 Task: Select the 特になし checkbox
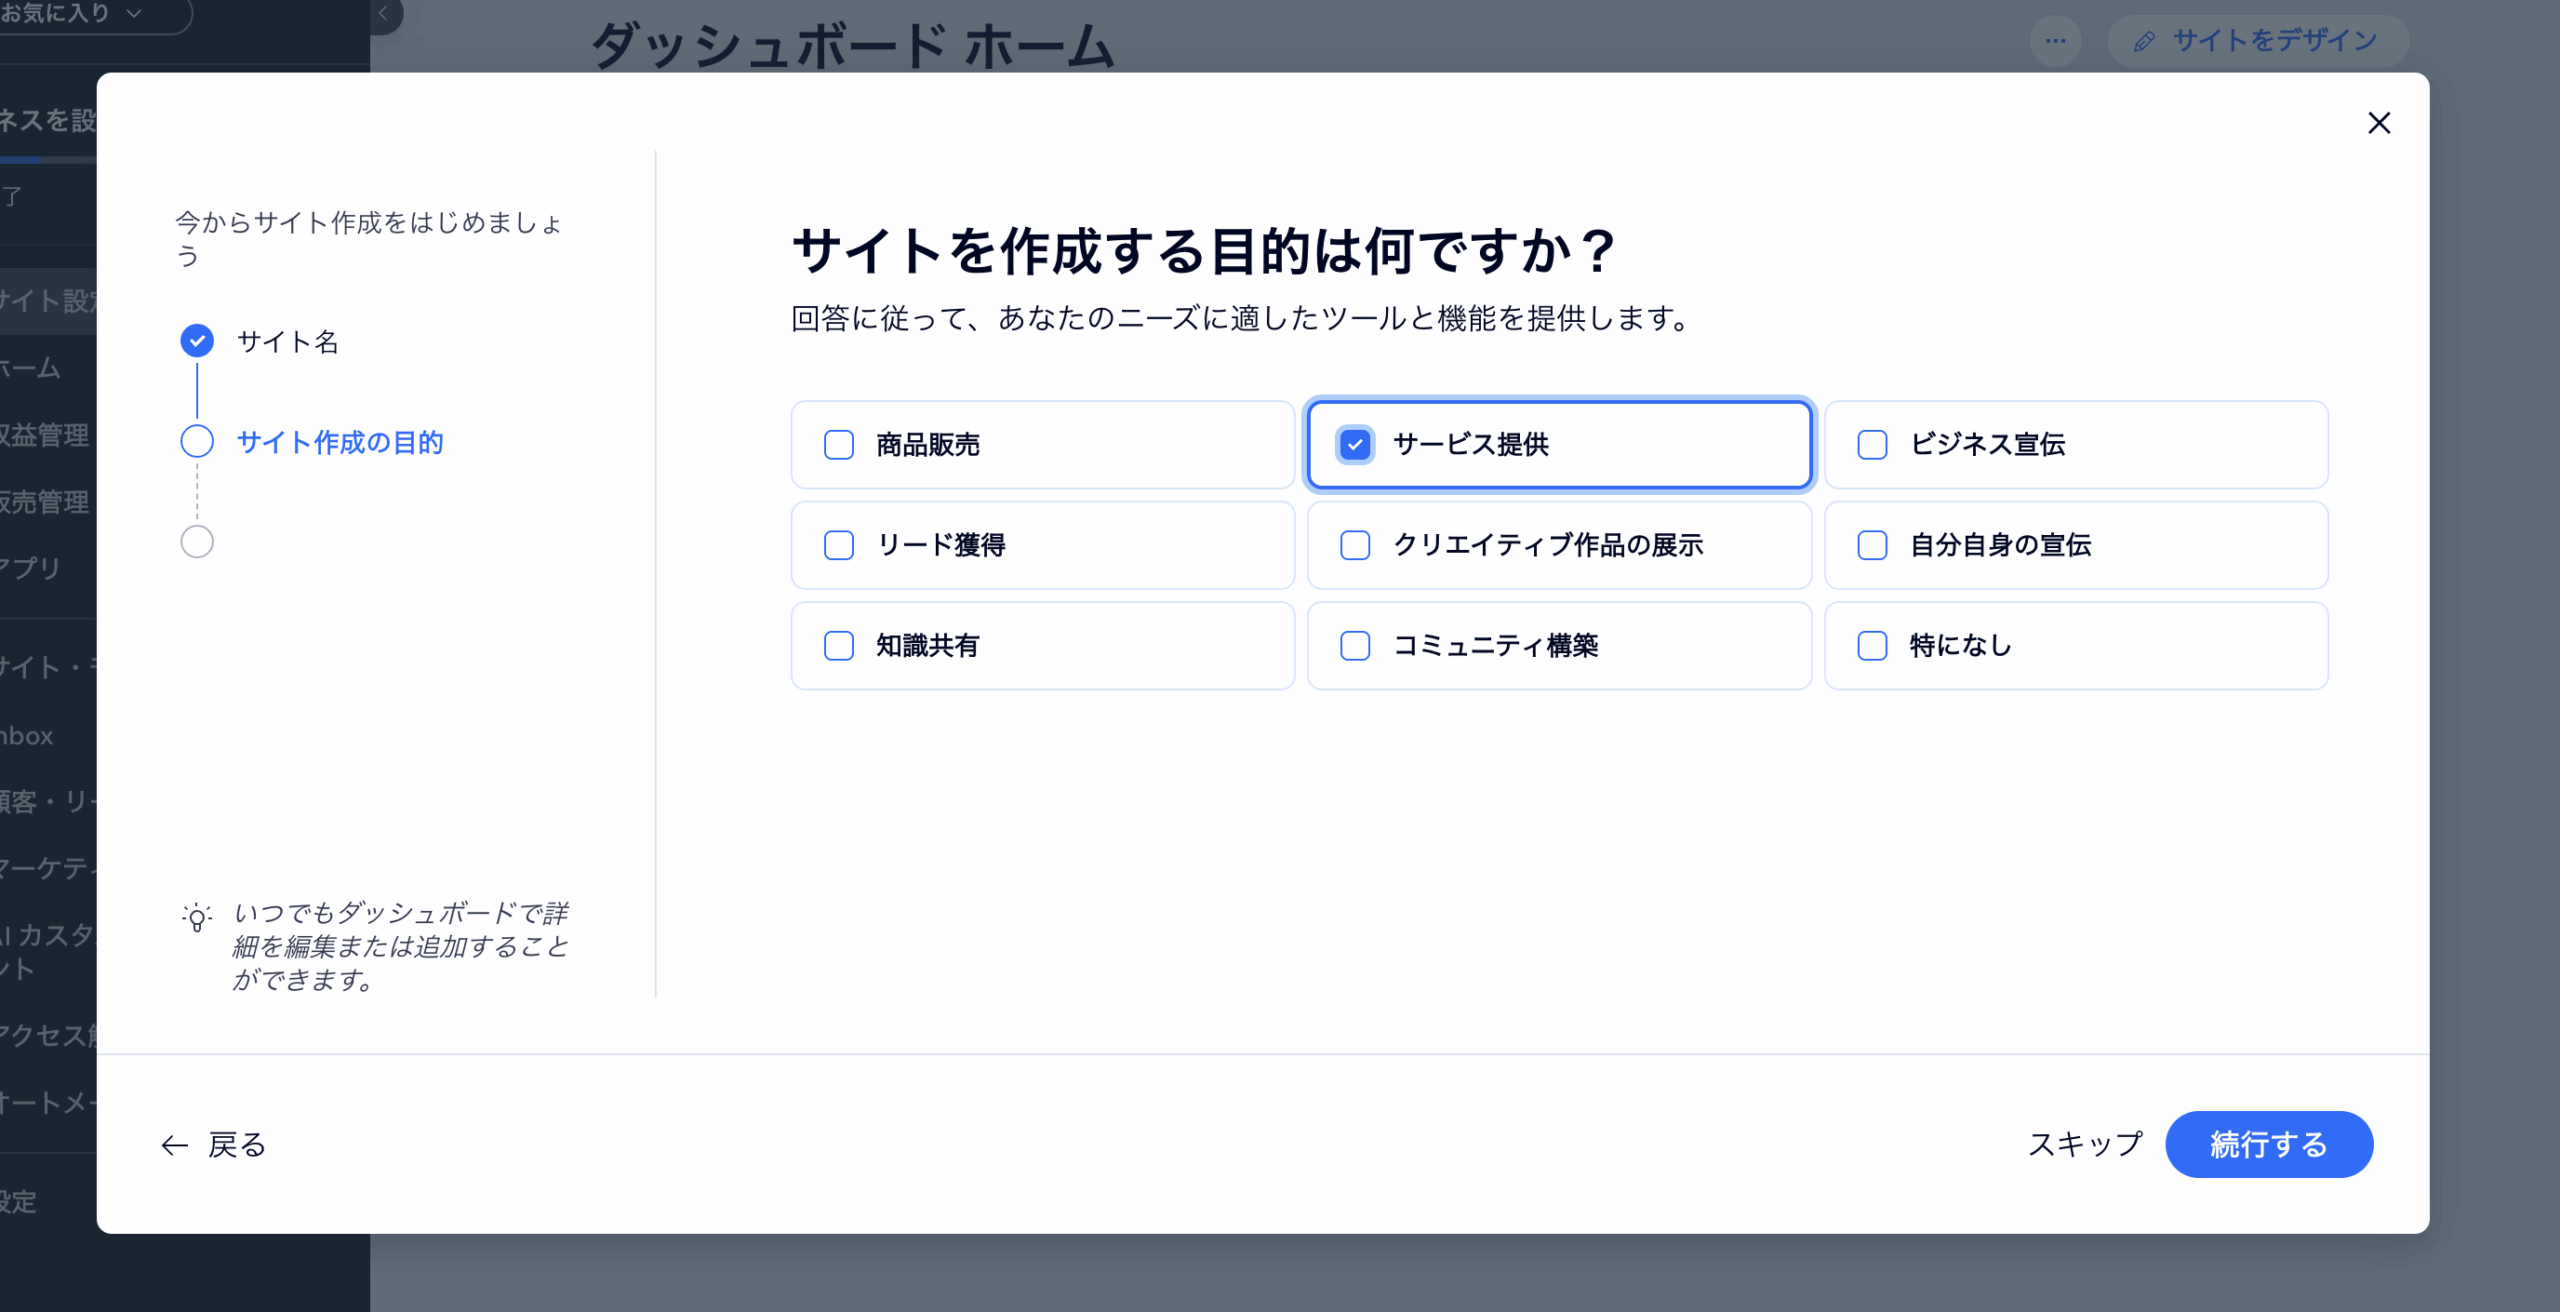click(x=1872, y=645)
